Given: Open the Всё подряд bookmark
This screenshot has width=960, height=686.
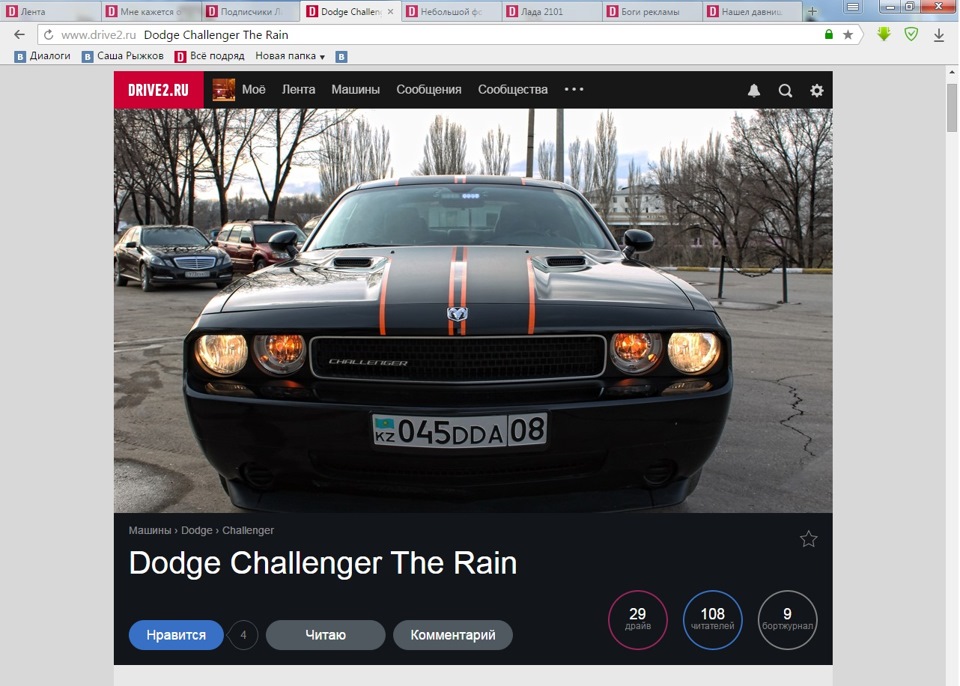Looking at the screenshot, I should (x=210, y=56).
